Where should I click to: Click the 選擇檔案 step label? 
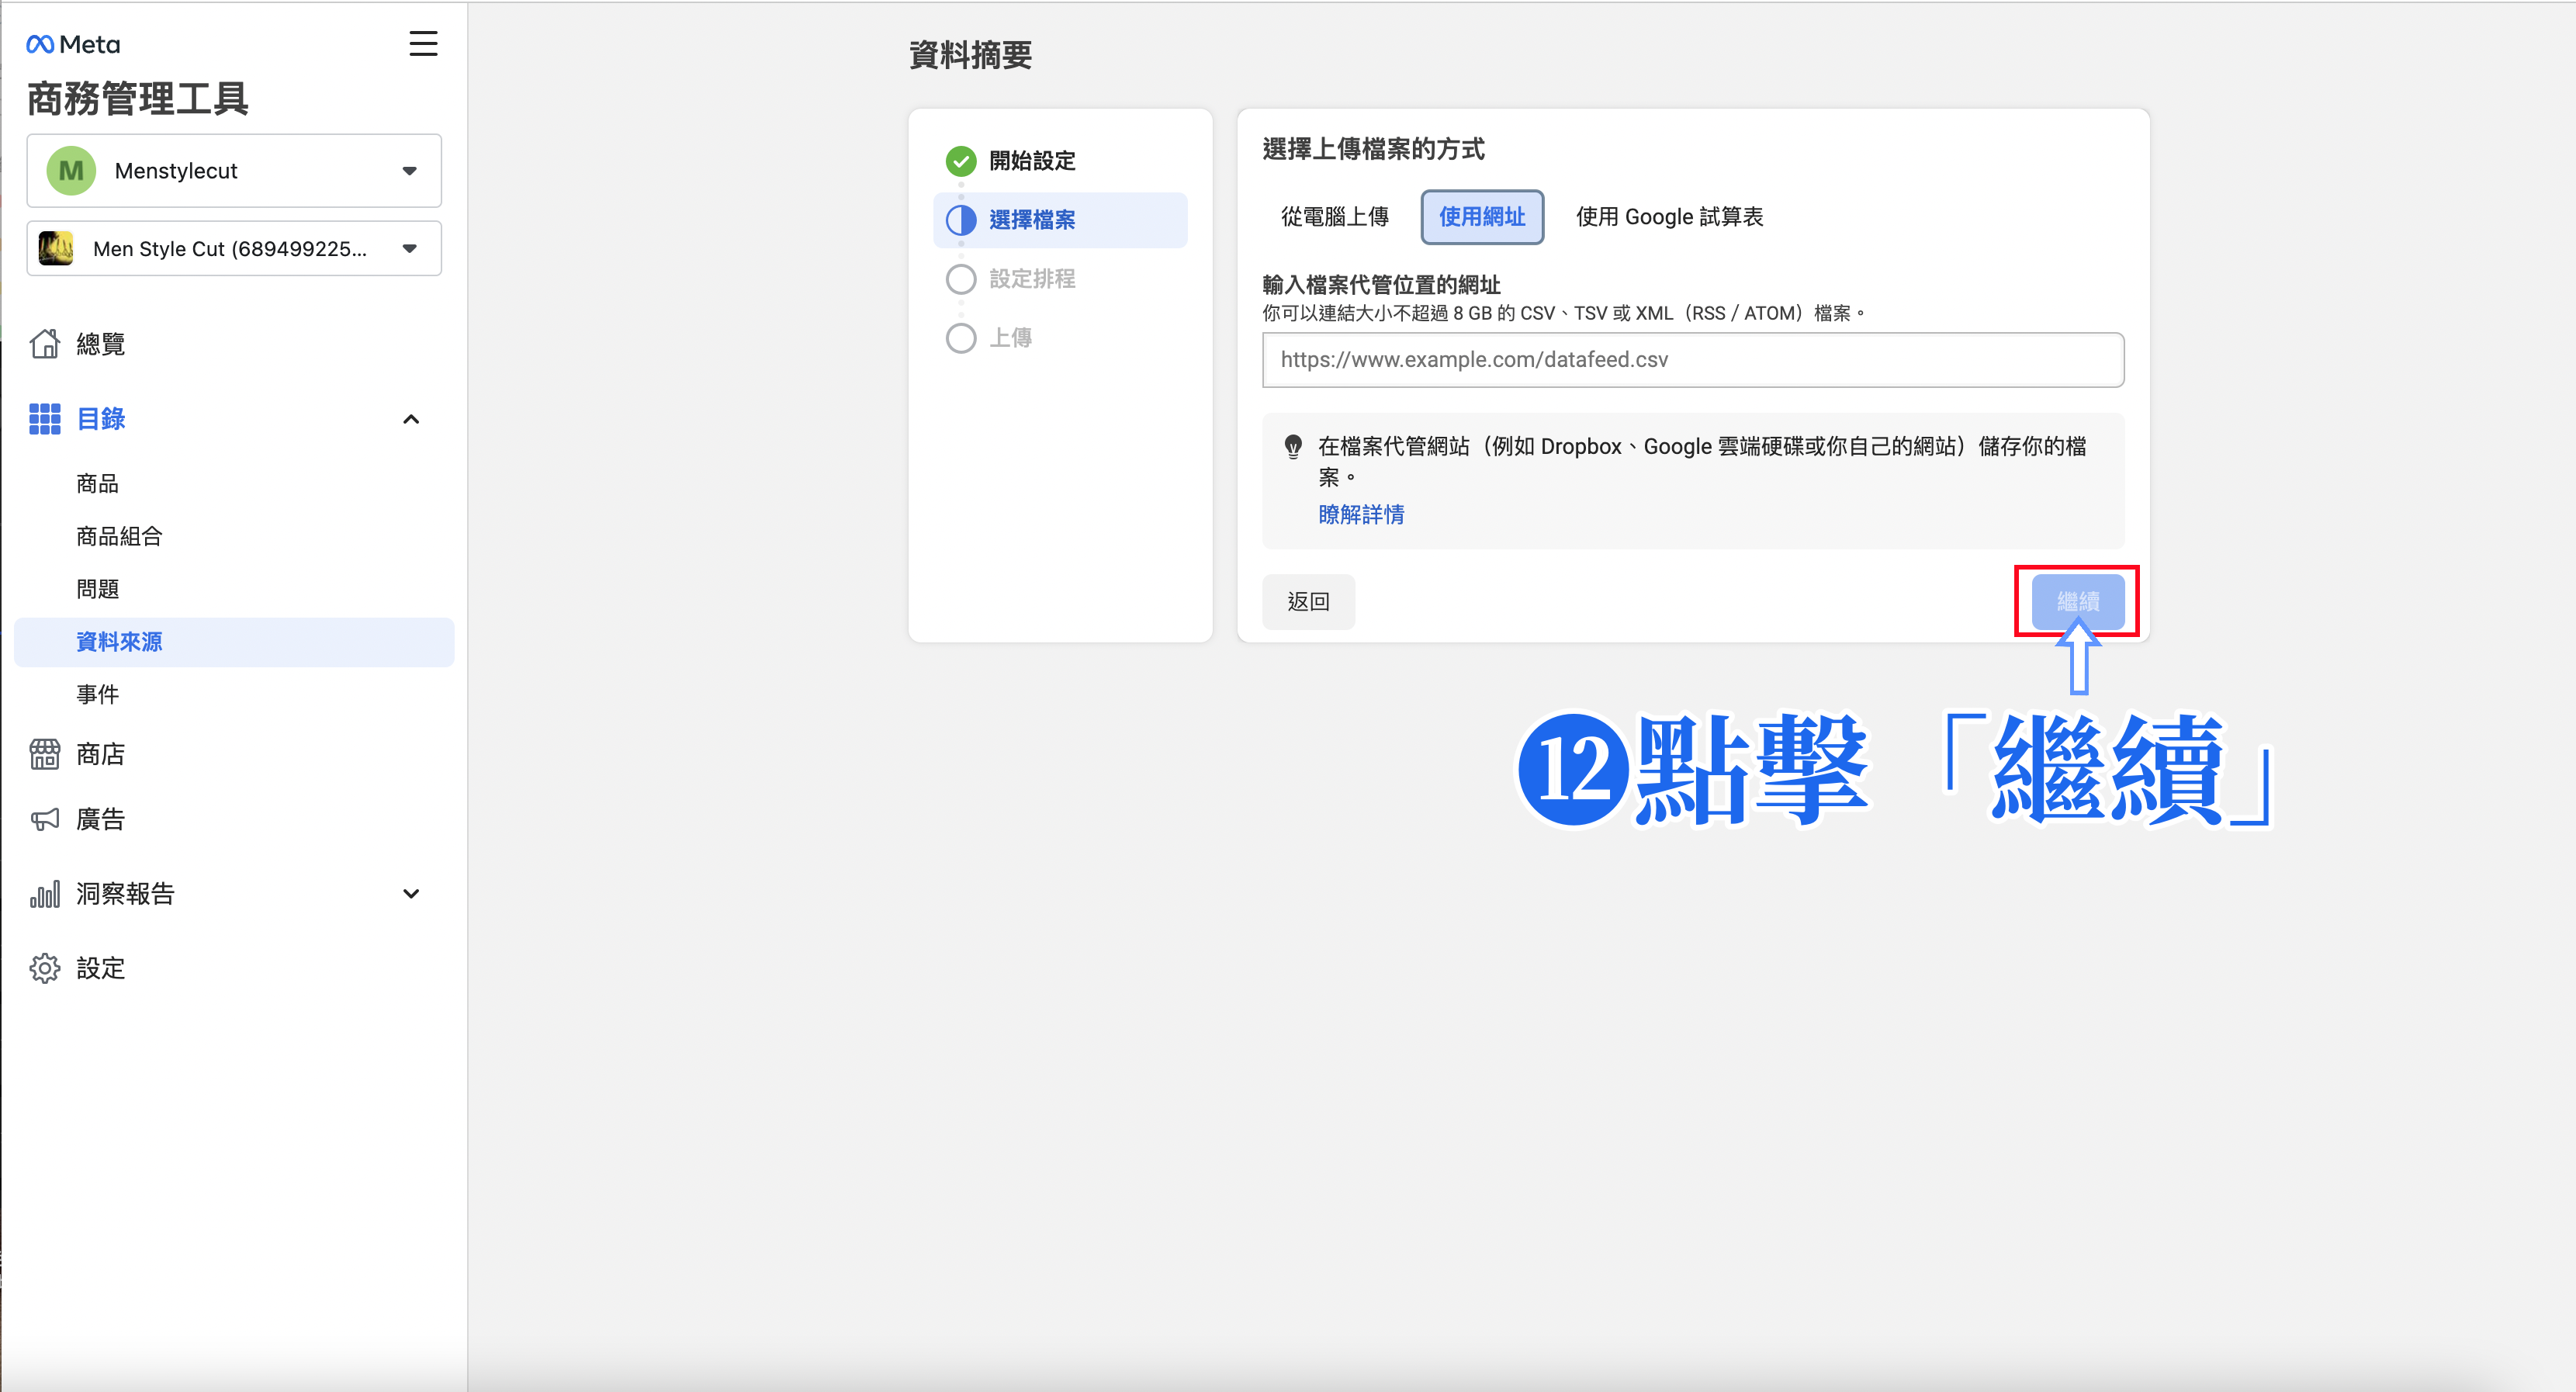(1032, 220)
